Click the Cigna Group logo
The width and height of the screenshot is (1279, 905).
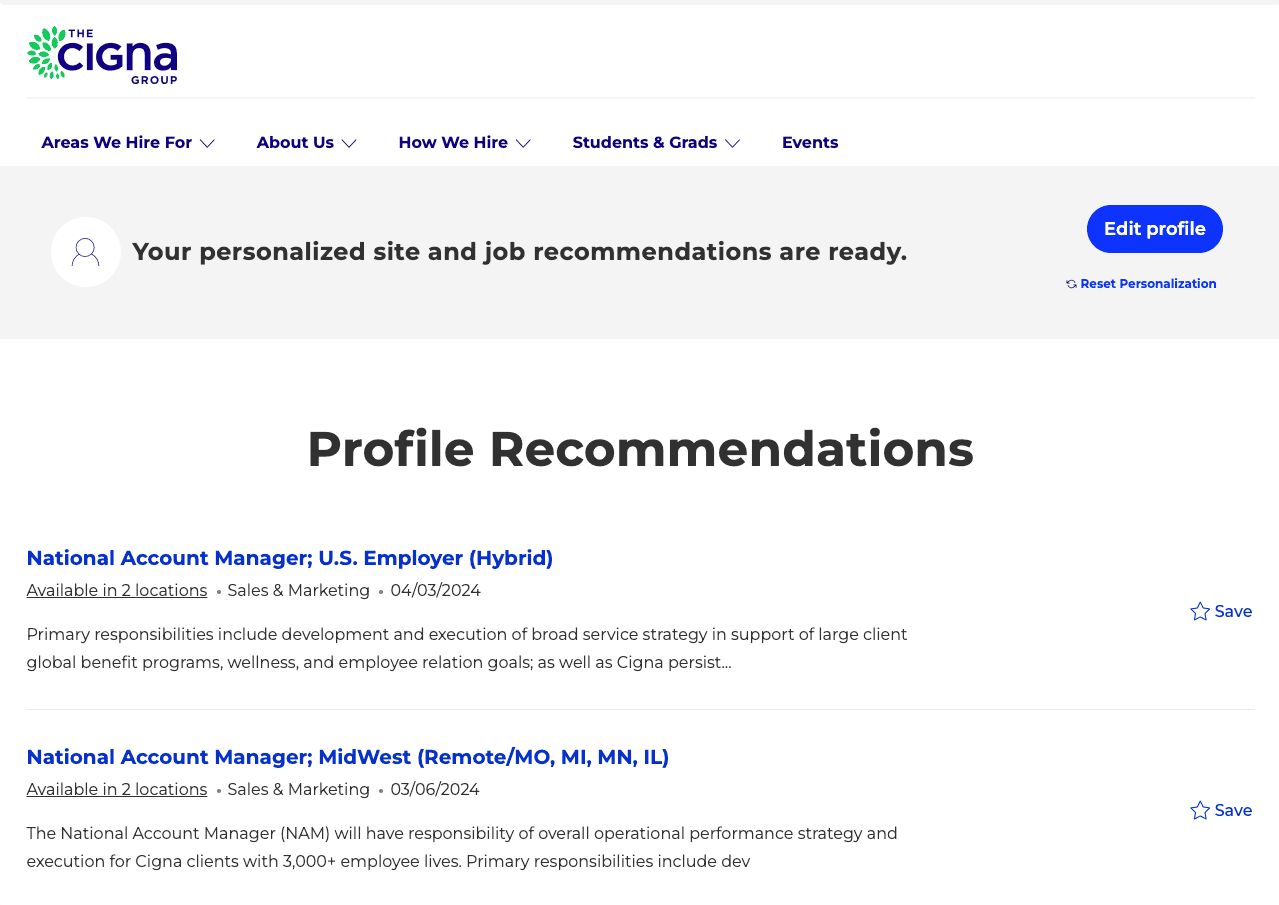pyautogui.click(x=101, y=54)
